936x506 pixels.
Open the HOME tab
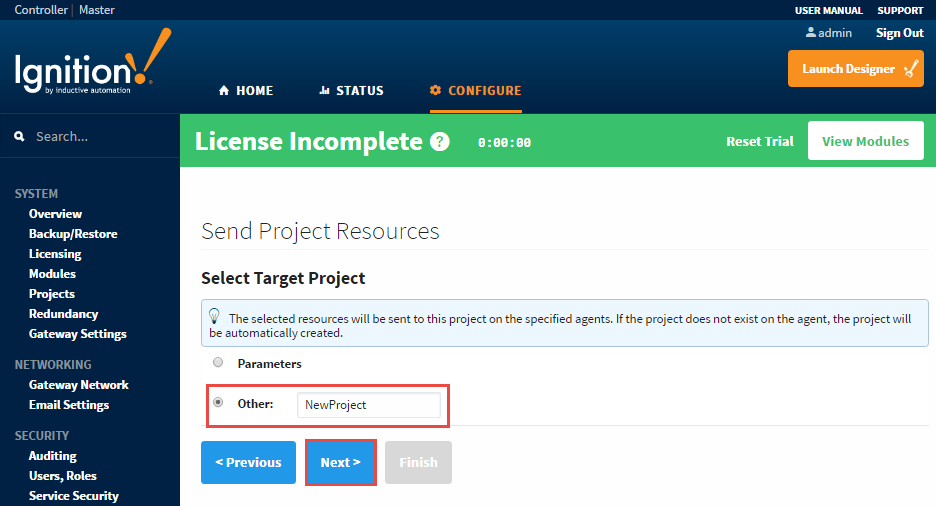click(x=246, y=91)
